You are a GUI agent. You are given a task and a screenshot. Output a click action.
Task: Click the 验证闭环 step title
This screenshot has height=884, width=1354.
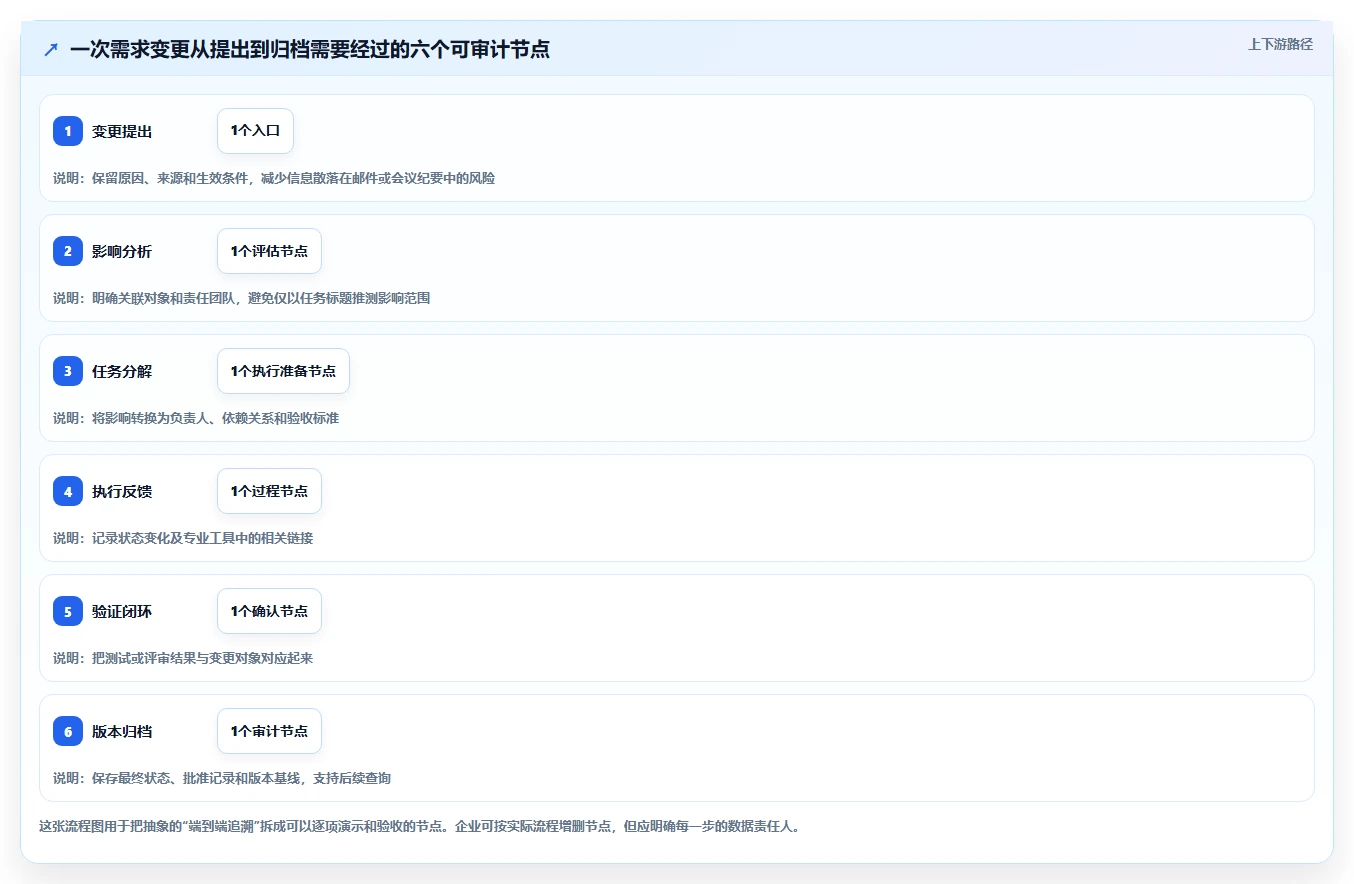[x=122, y=611]
